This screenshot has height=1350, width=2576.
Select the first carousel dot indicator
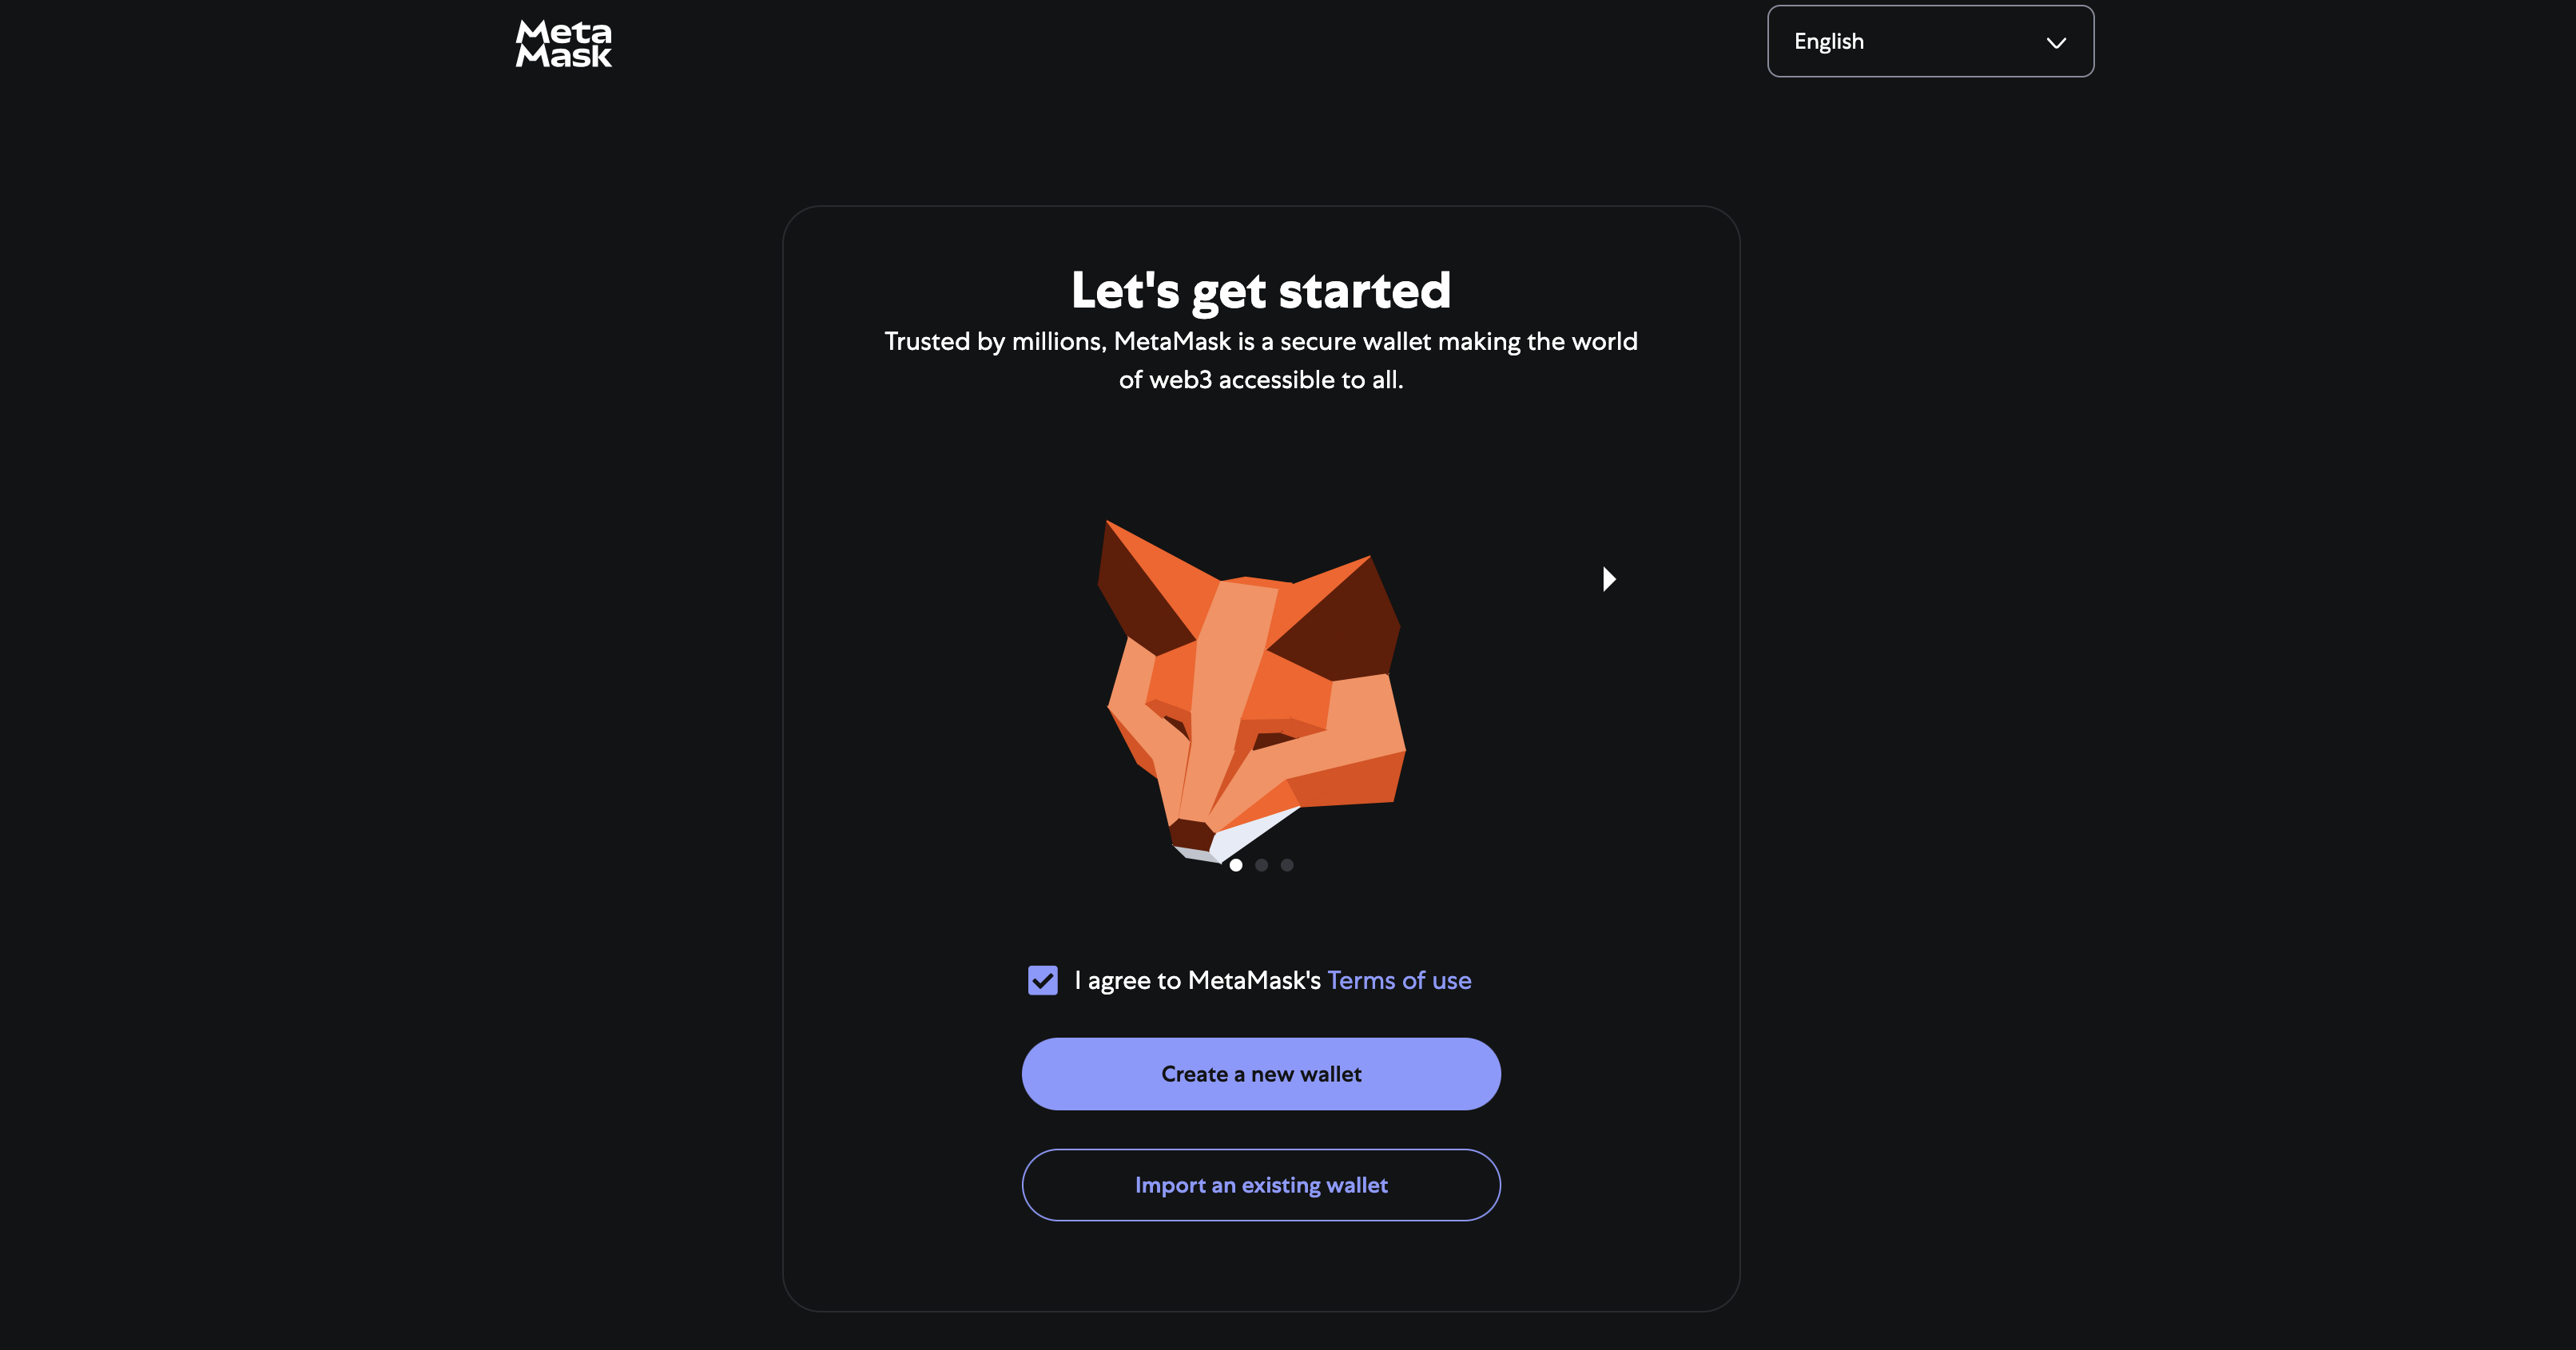1236,865
